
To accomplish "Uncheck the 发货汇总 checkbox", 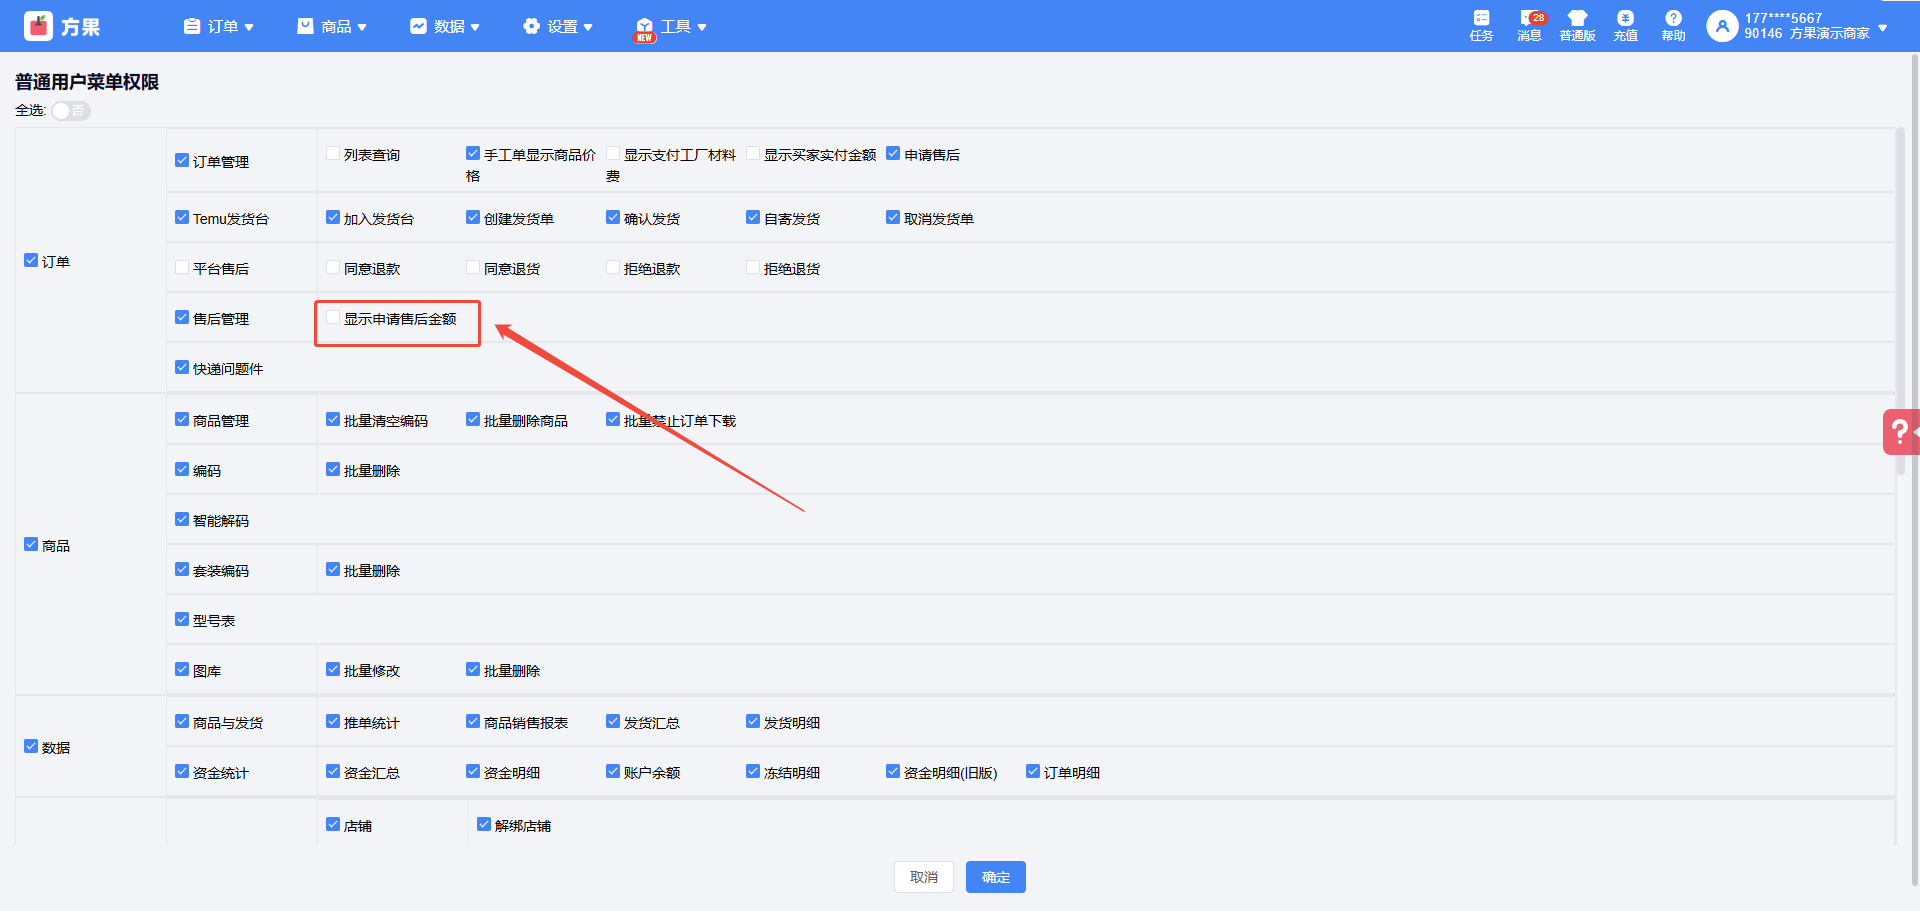I will pos(613,722).
